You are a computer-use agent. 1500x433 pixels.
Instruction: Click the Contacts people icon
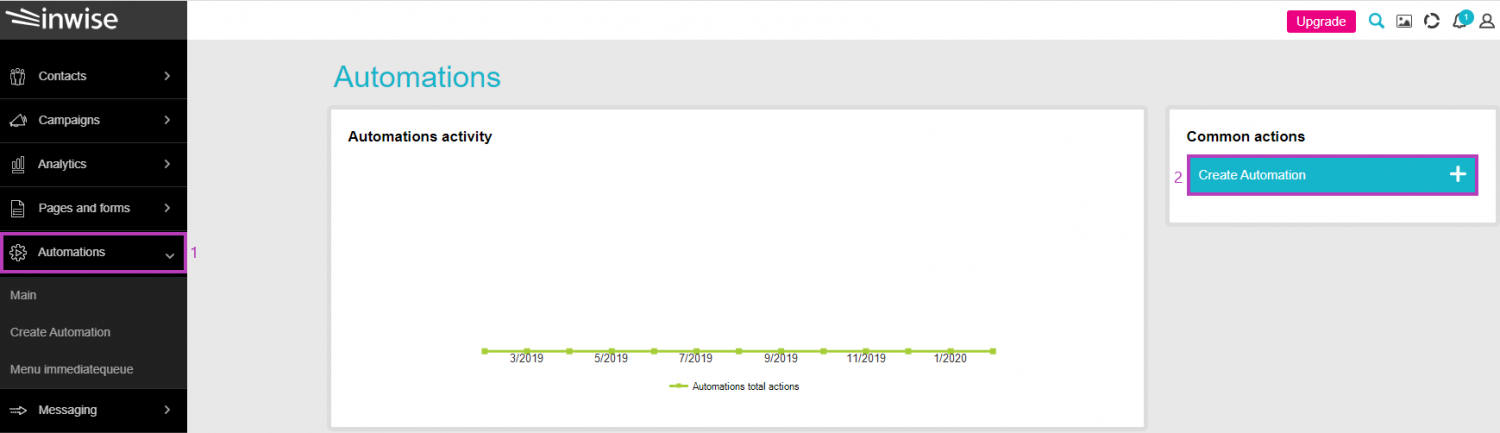coord(17,76)
